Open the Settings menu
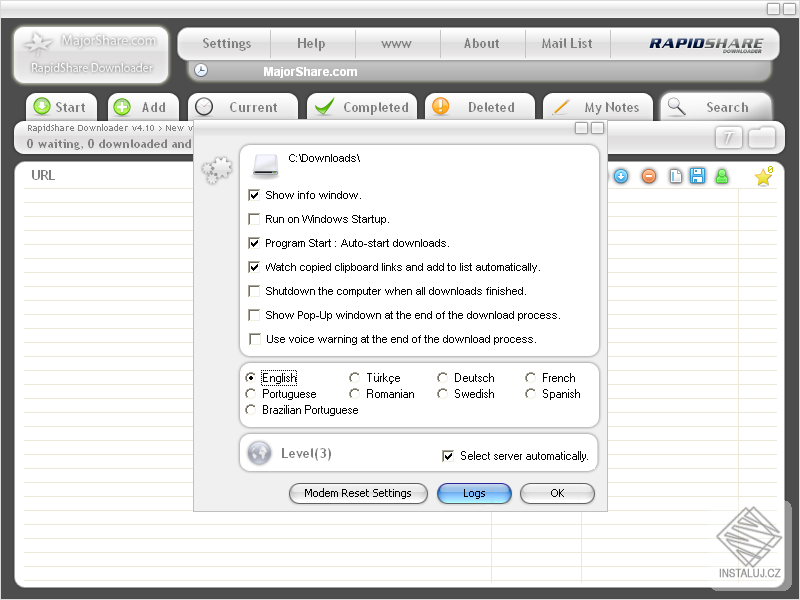 click(224, 43)
